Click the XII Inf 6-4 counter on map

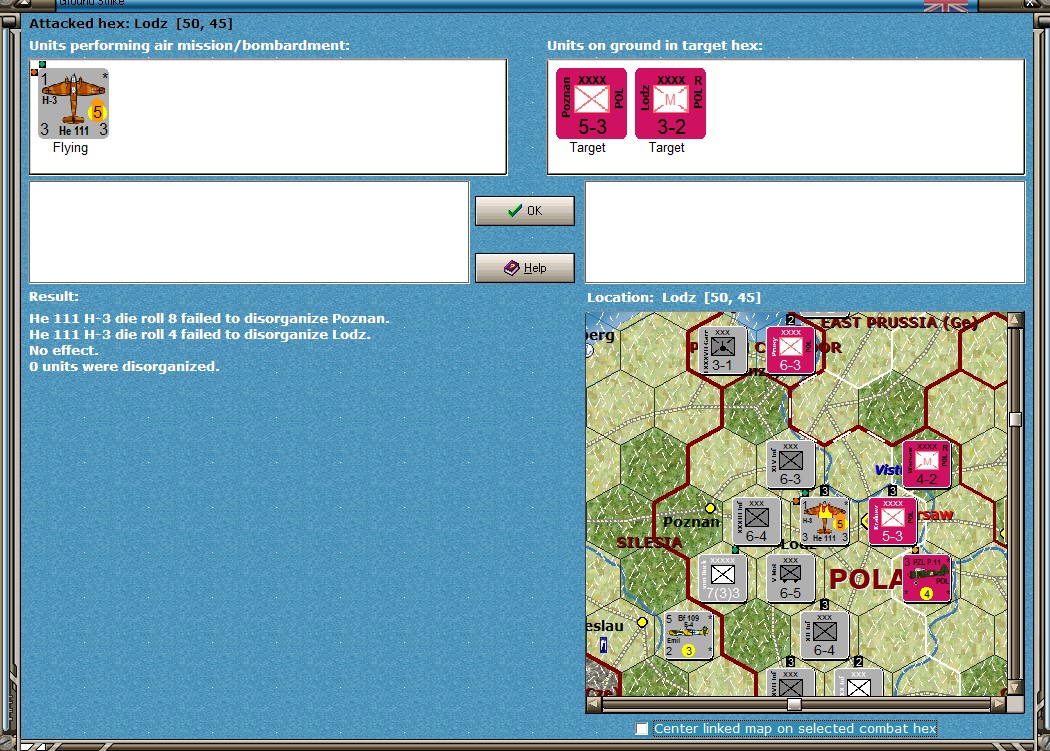click(x=825, y=635)
